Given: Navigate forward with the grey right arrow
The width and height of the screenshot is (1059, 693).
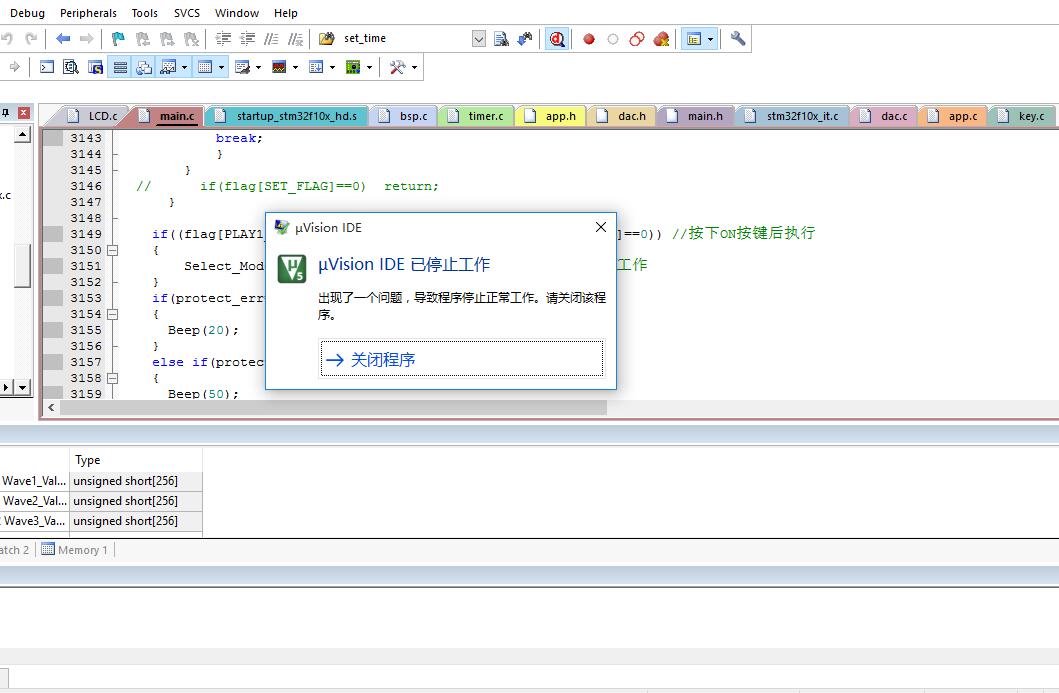Looking at the screenshot, I should coord(86,38).
